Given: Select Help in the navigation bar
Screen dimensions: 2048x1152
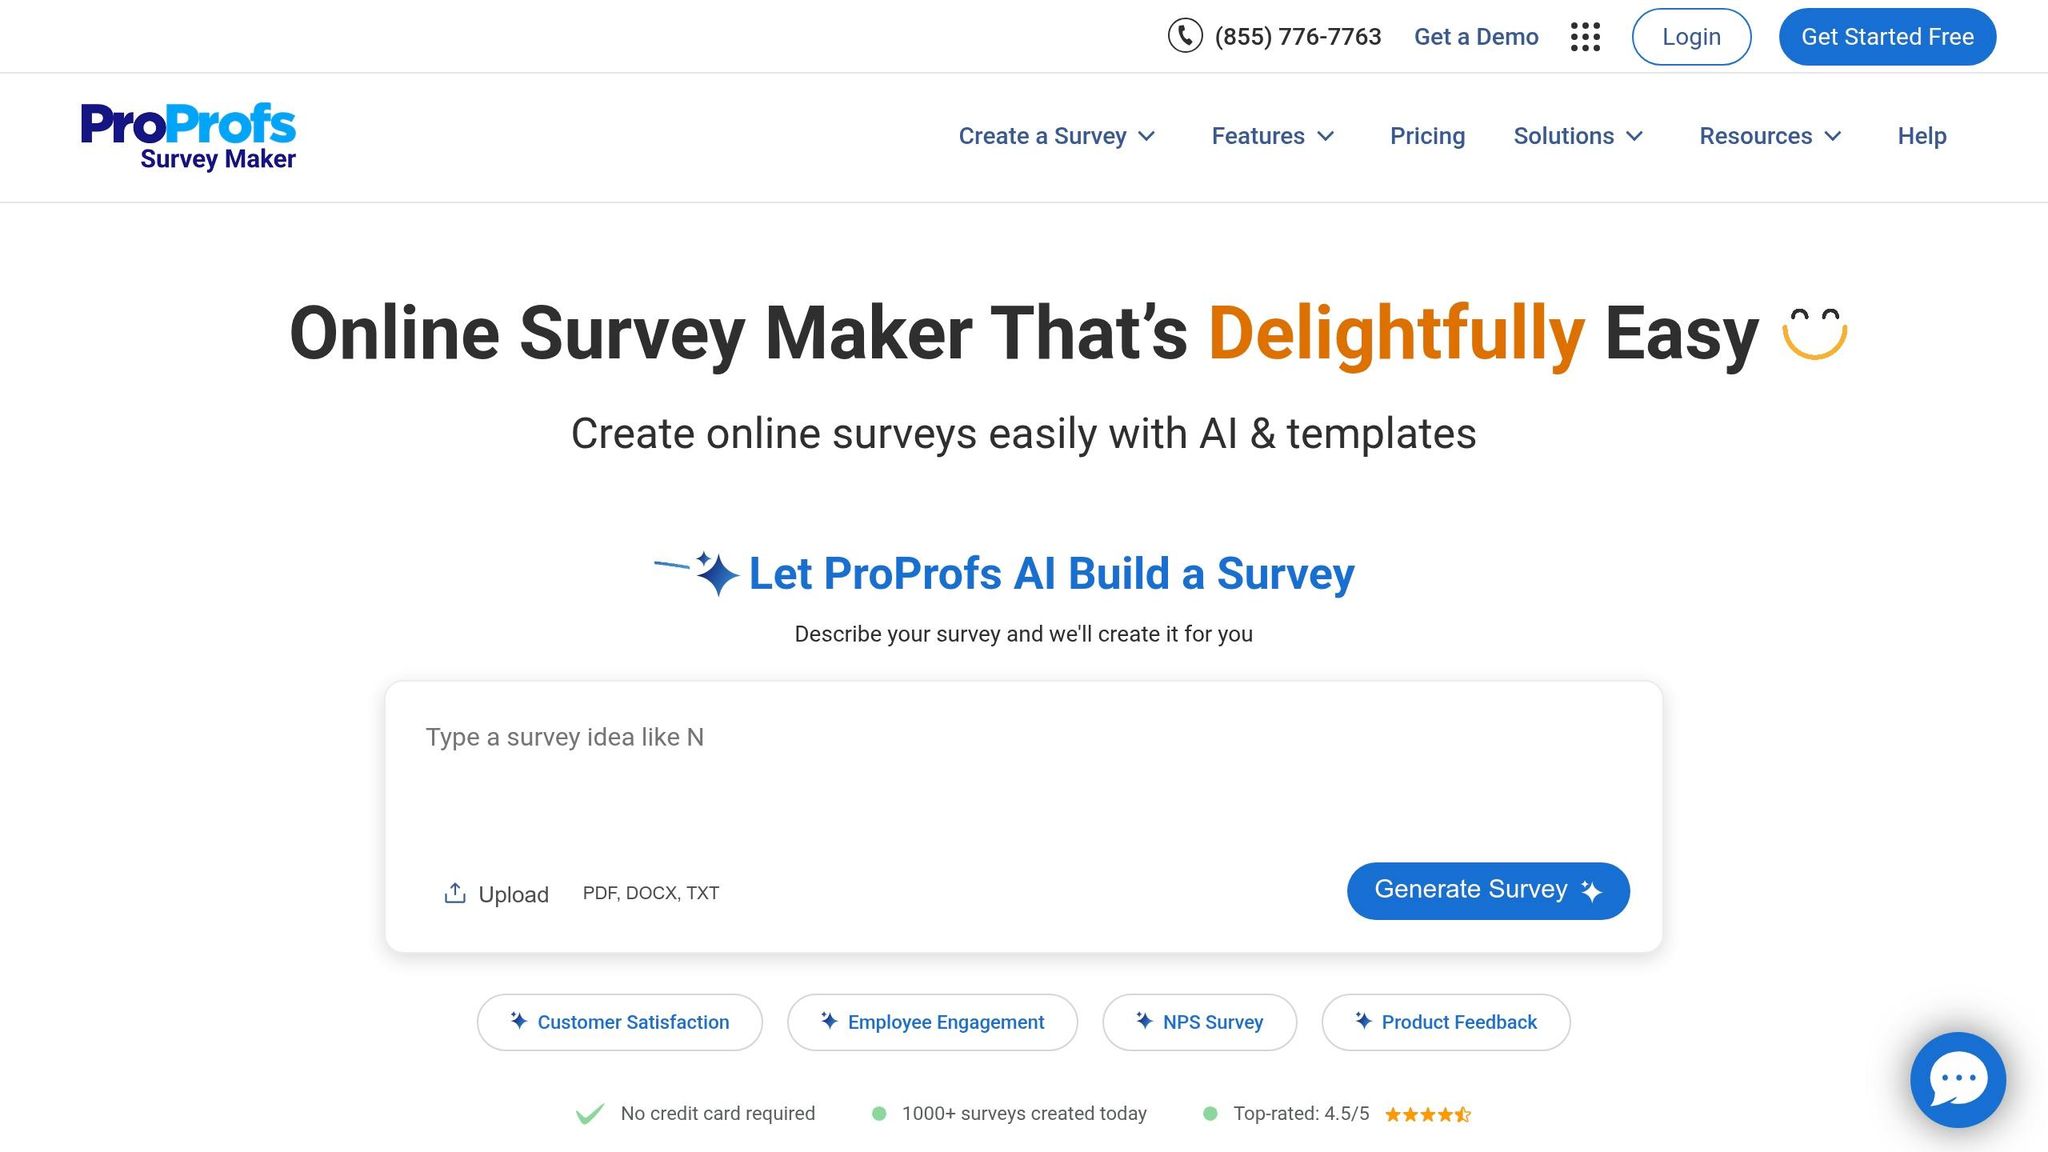Looking at the screenshot, I should [1921, 136].
